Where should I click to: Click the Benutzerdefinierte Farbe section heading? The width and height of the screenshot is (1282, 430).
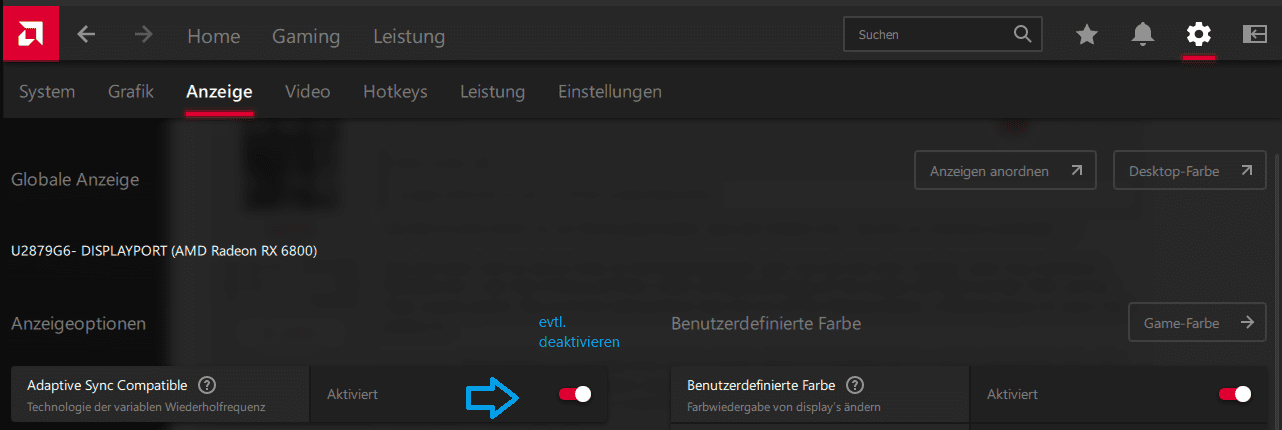(766, 324)
